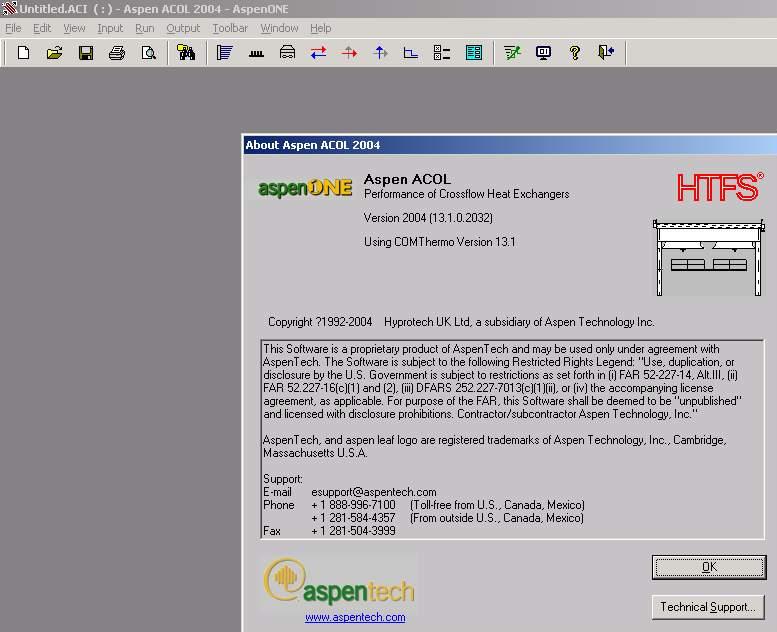Image resolution: width=777 pixels, height=632 pixels.
Task: Click phone number '+ 1 888-996-7100'
Action: (x=353, y=505)
